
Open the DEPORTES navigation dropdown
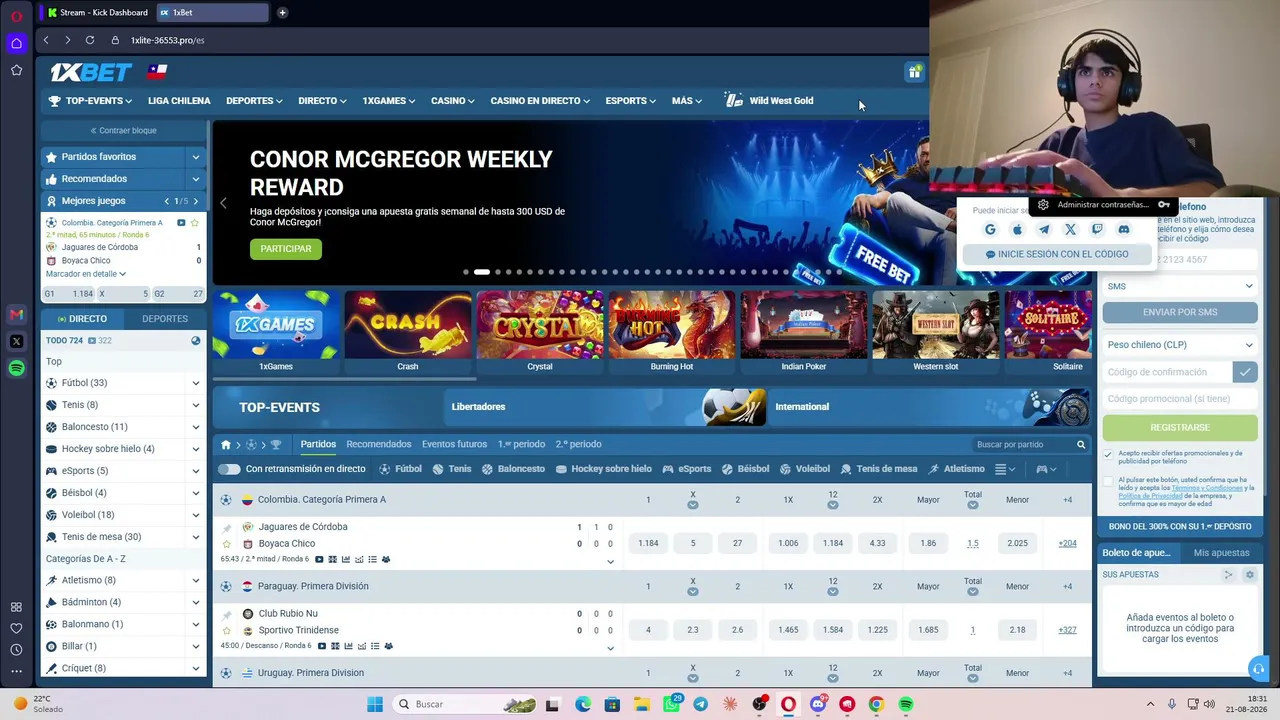pos(254,101)
